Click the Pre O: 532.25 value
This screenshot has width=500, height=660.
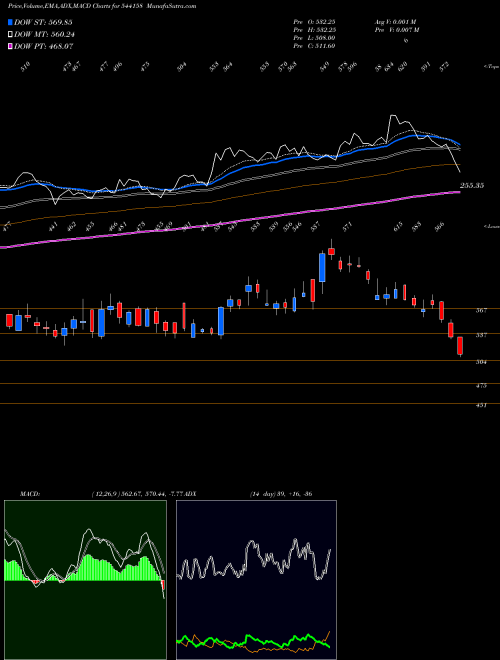[314, 22]
